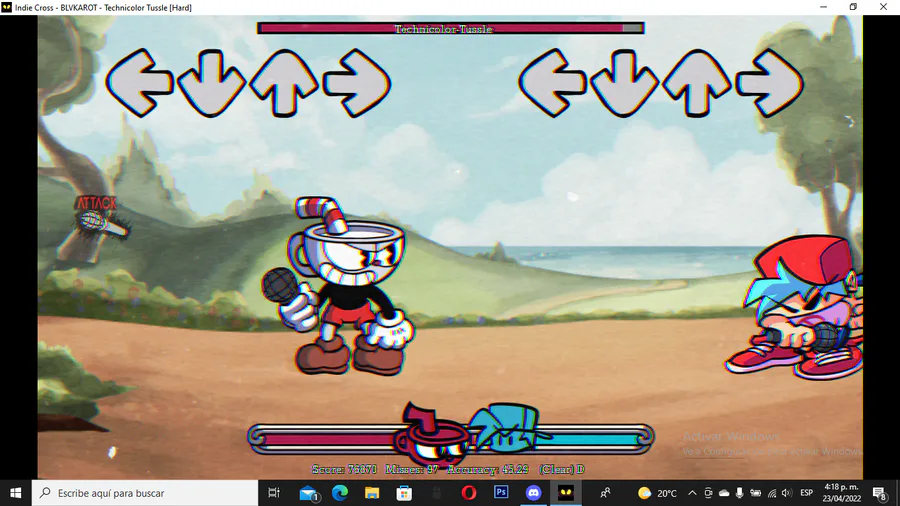Screen dimensions: 900x506
Task: Open the Windows Start menu
Action: (x=15, y=493)
